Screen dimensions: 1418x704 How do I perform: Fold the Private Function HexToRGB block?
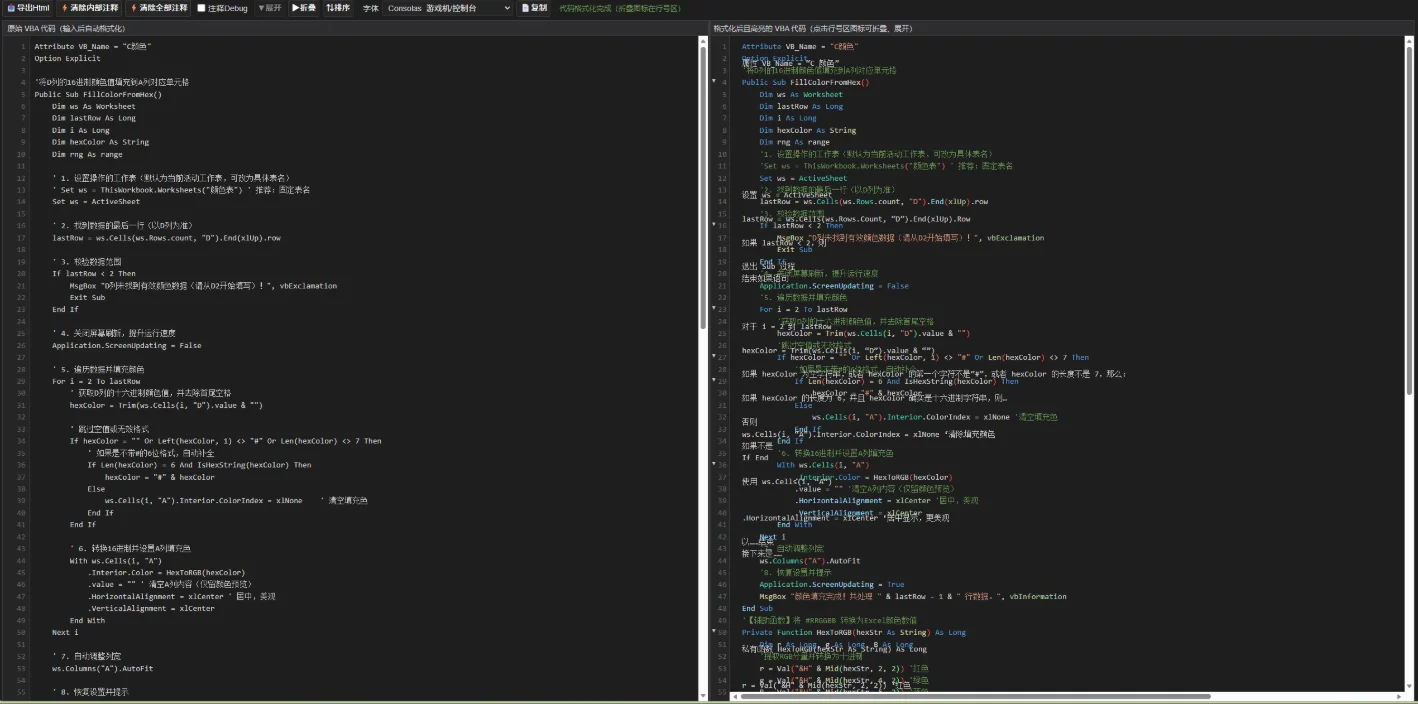click(x=714, y=632)
